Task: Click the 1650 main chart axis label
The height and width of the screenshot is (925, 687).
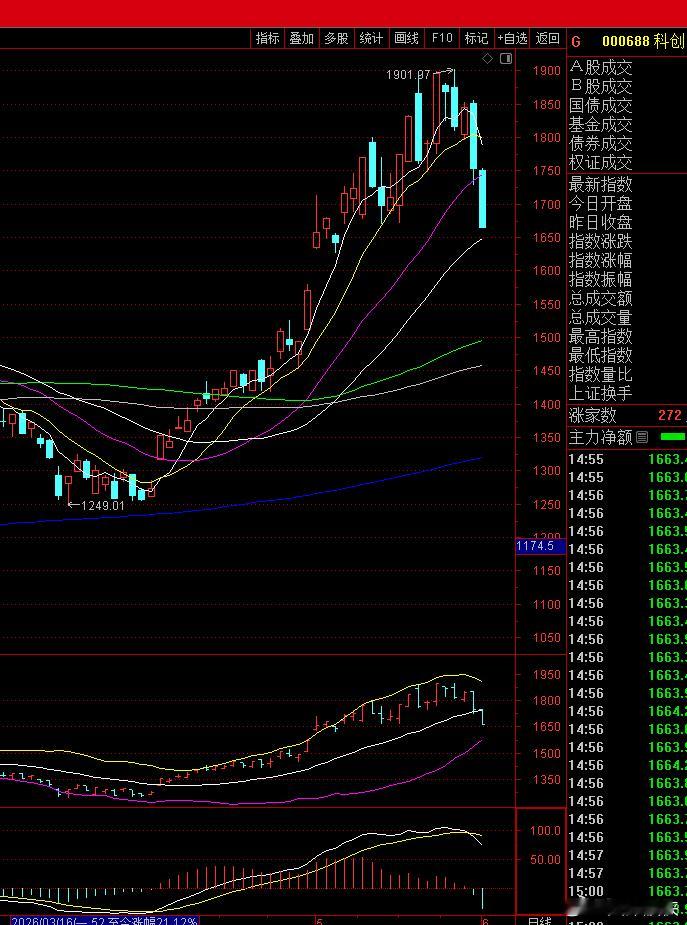Action: pos(546,238)
